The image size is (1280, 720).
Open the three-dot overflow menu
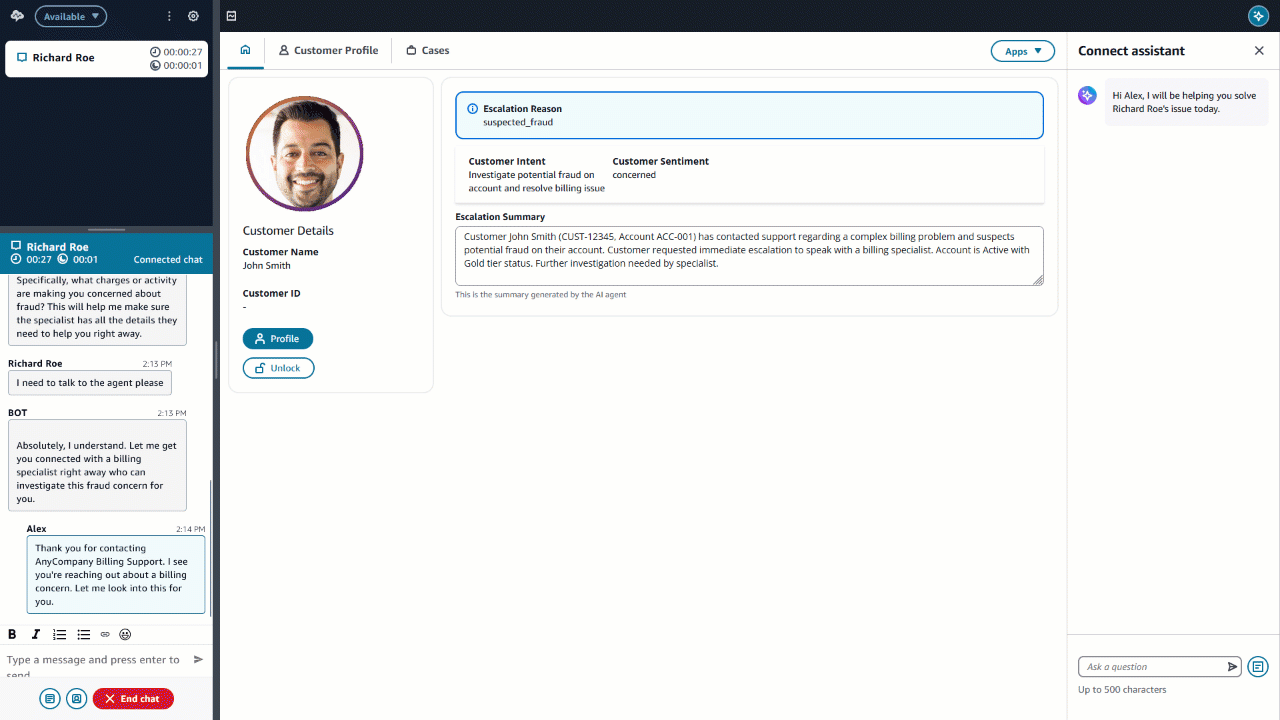[167, 16]
